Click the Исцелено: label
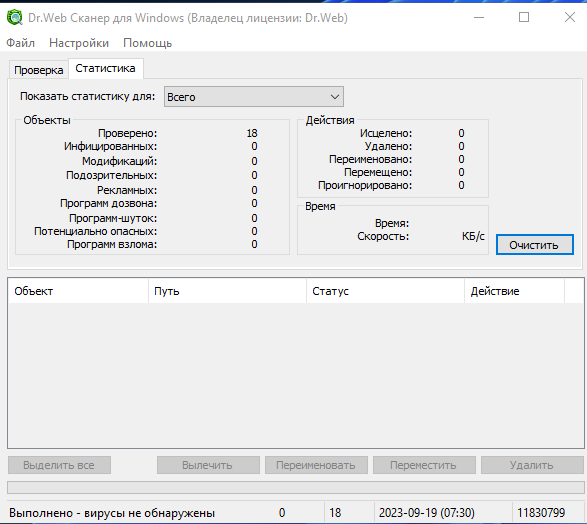 click(386, 133)
